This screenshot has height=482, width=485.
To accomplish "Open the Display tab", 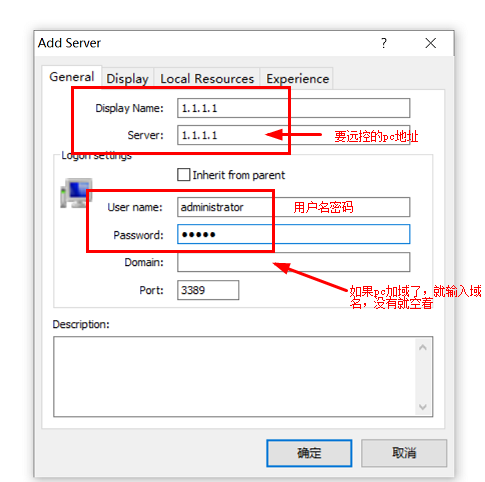I will point(127,79).
